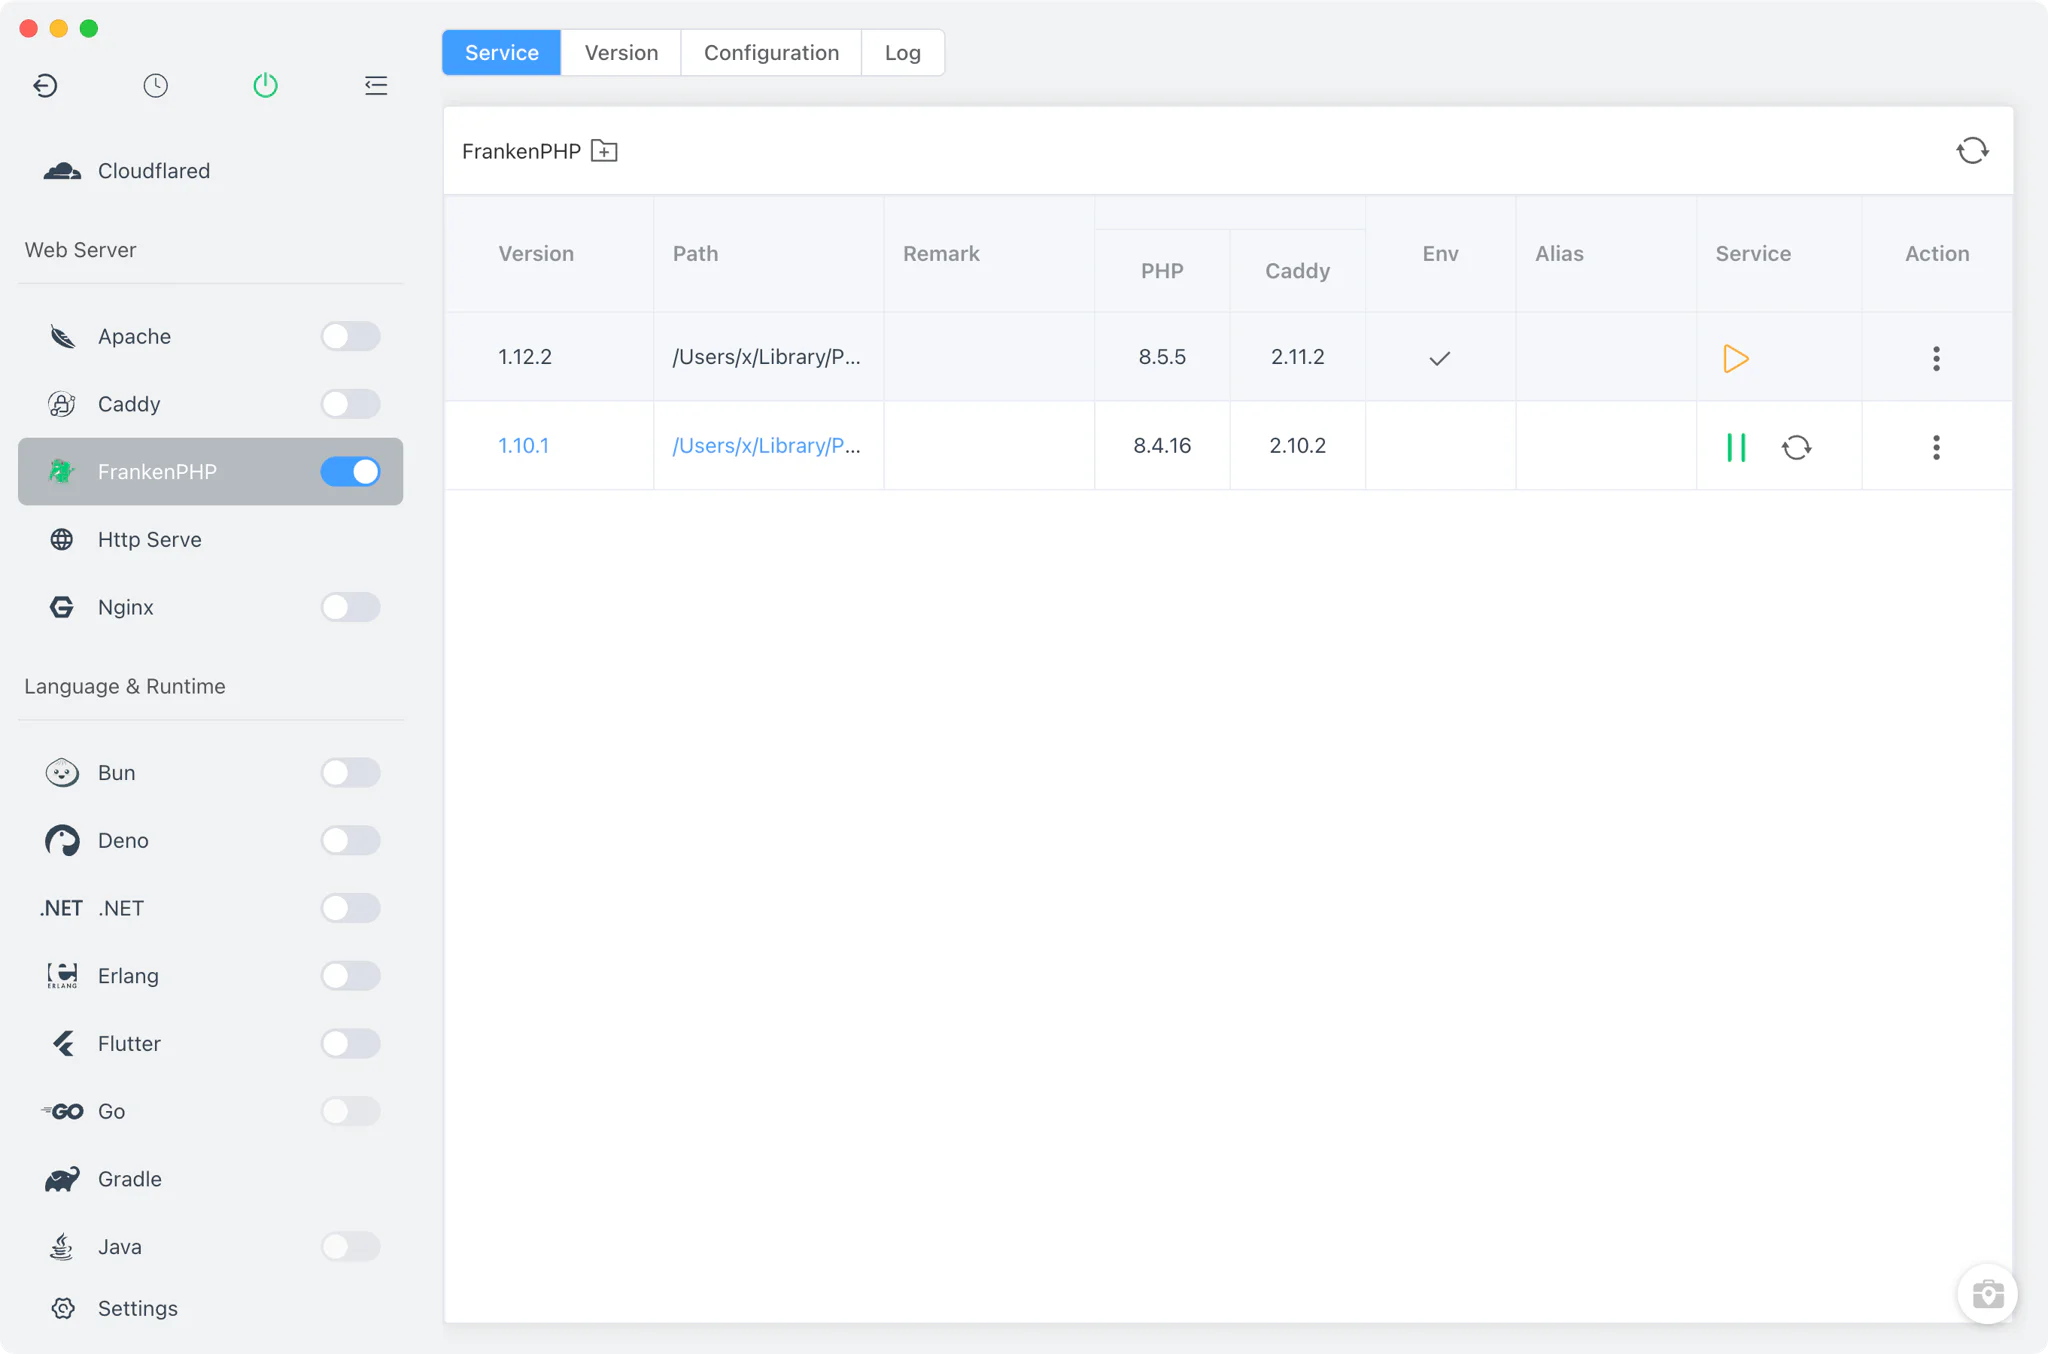Switch on the .NET toggle
The image size is (2048, 1354).
click(350, 908)
